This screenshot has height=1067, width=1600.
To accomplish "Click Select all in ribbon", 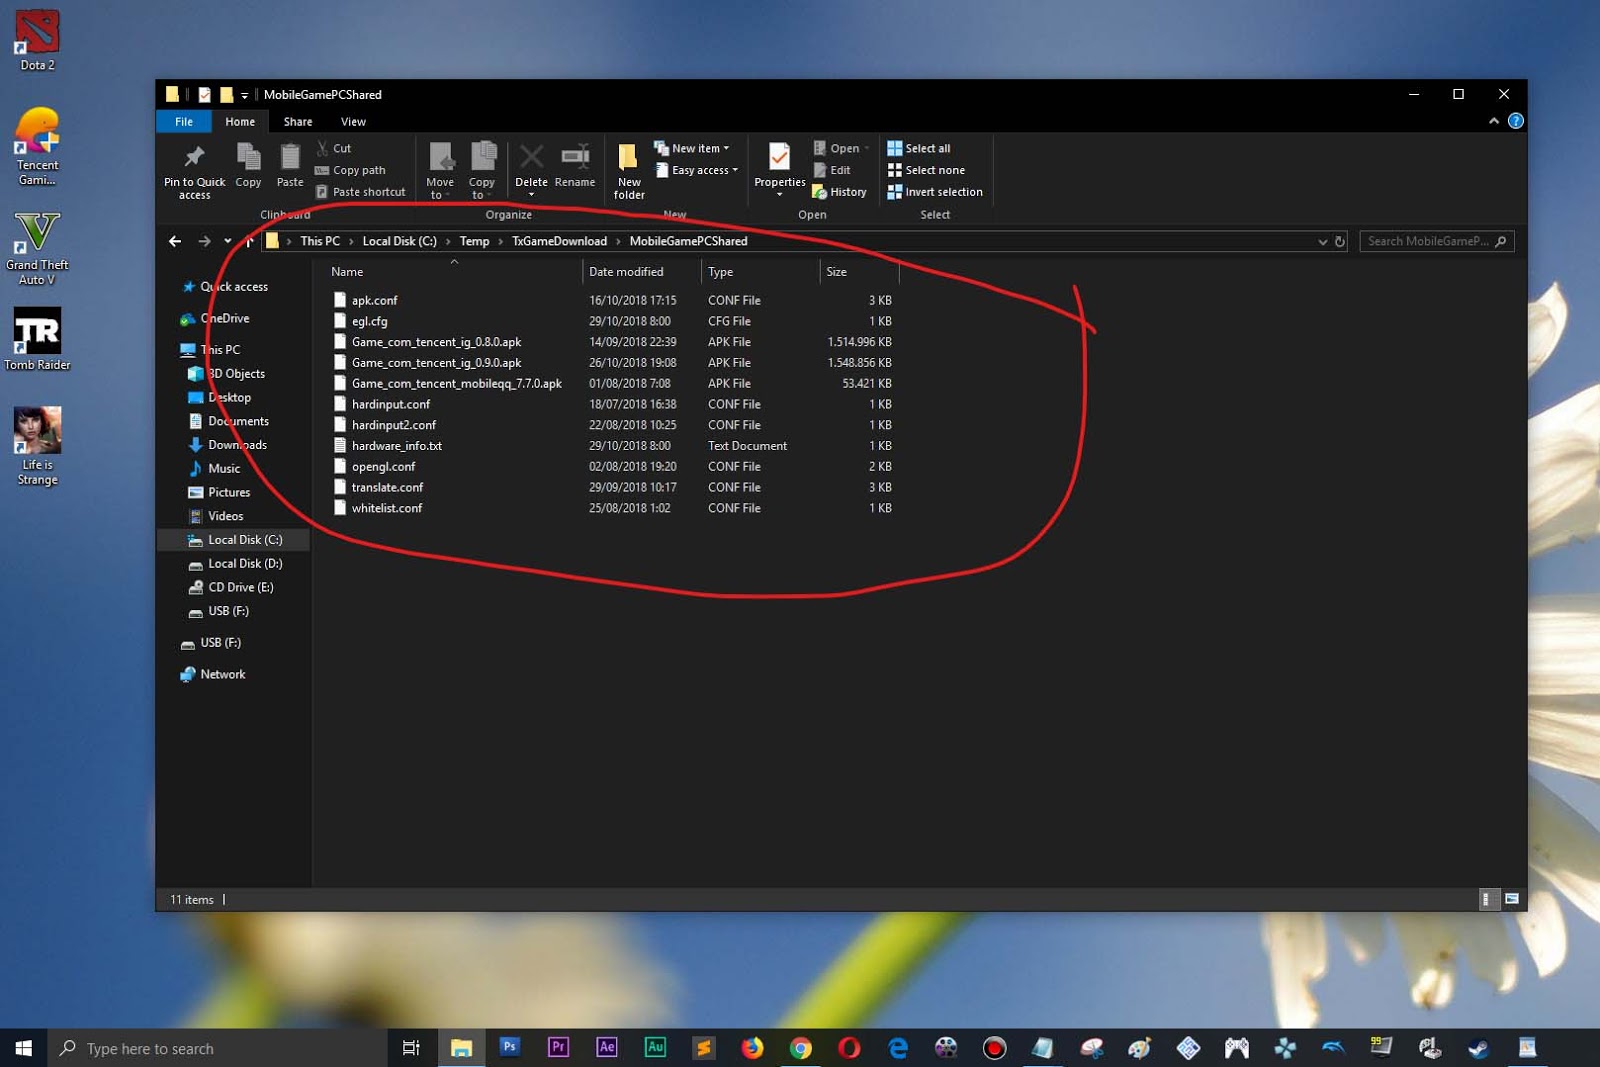I will 919,148.
